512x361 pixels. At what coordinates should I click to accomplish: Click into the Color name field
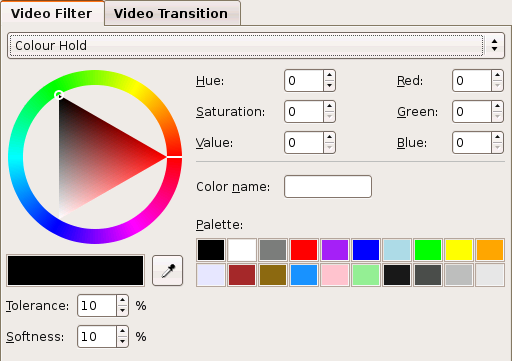tap(328, 187)
